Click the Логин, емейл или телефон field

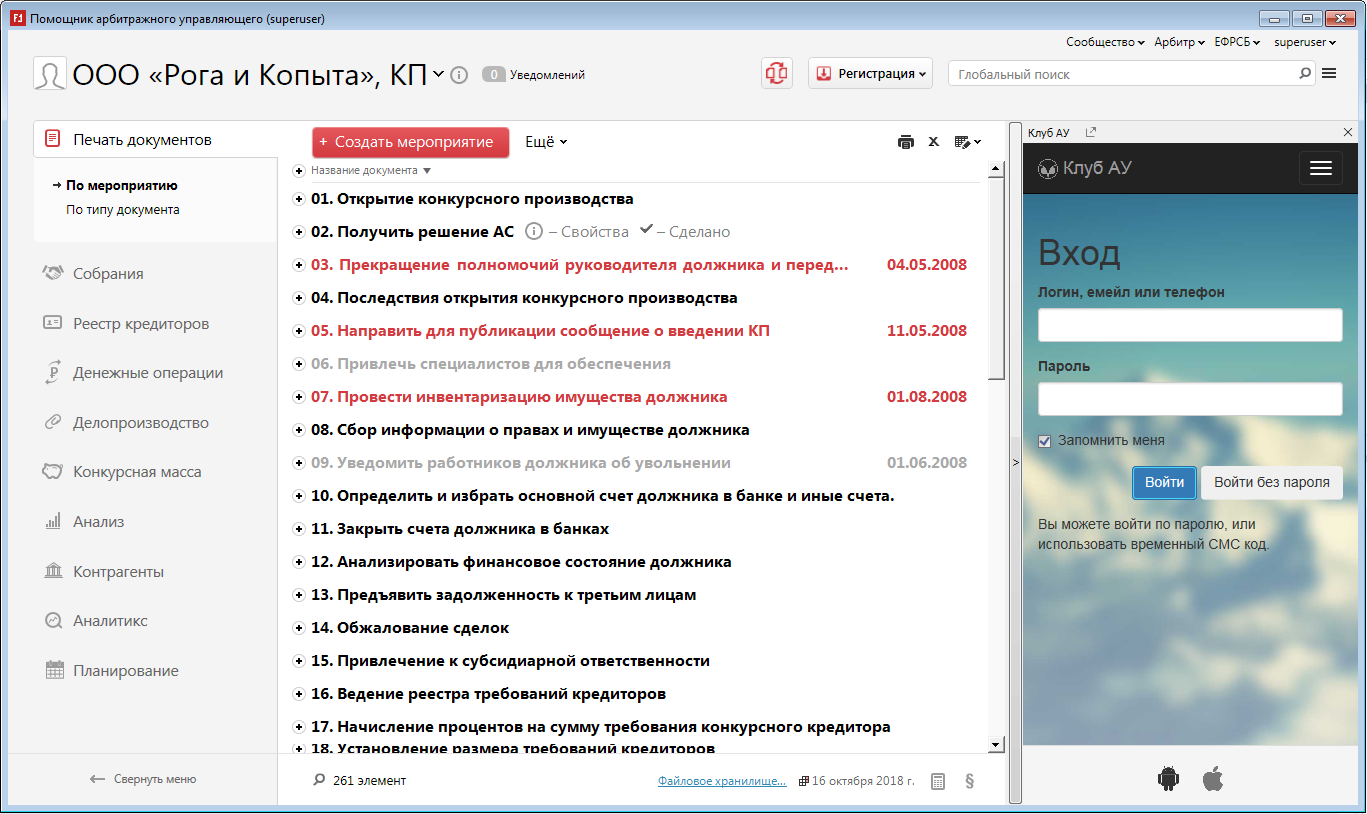(x=1190, y=325)
